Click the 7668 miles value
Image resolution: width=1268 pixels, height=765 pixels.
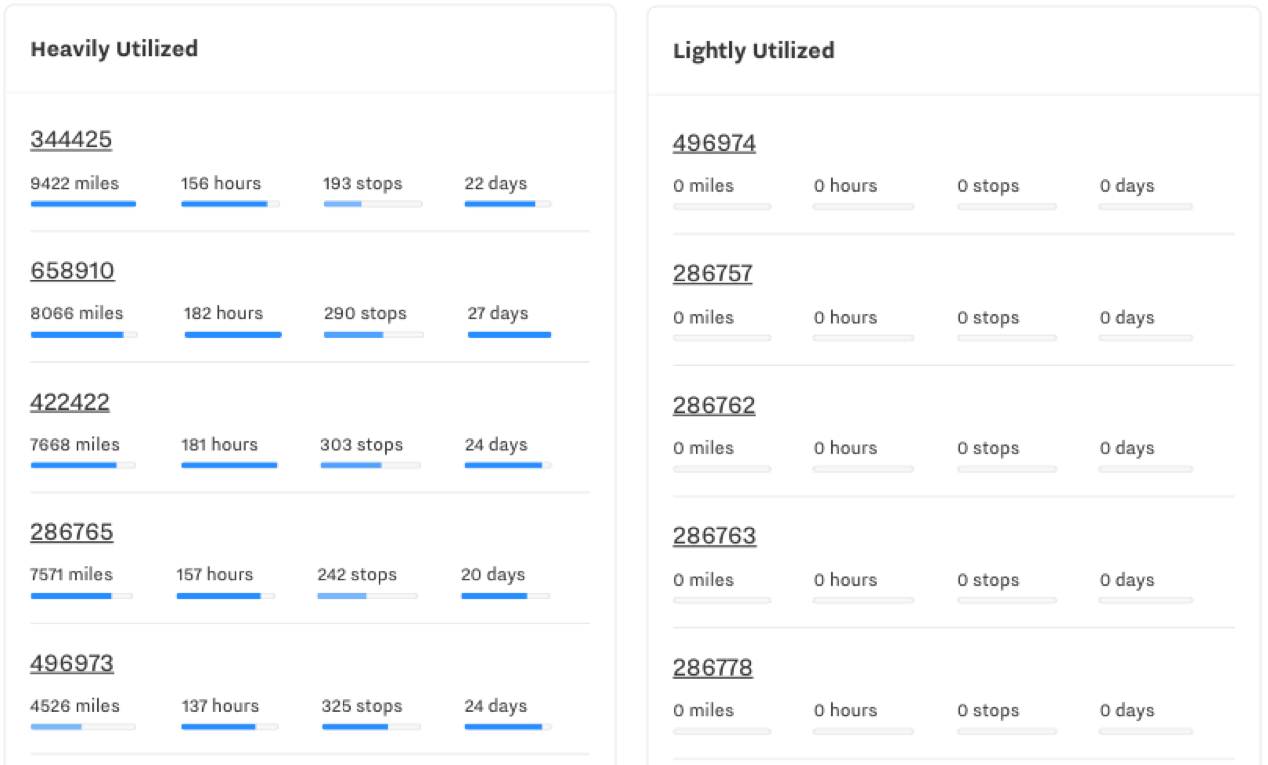tap(75, 444)
